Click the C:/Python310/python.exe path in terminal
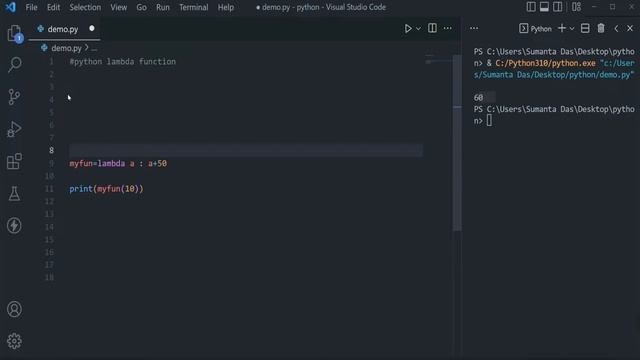Image resolution: width=640 pixels, height=360 pixels. point(545,63)
